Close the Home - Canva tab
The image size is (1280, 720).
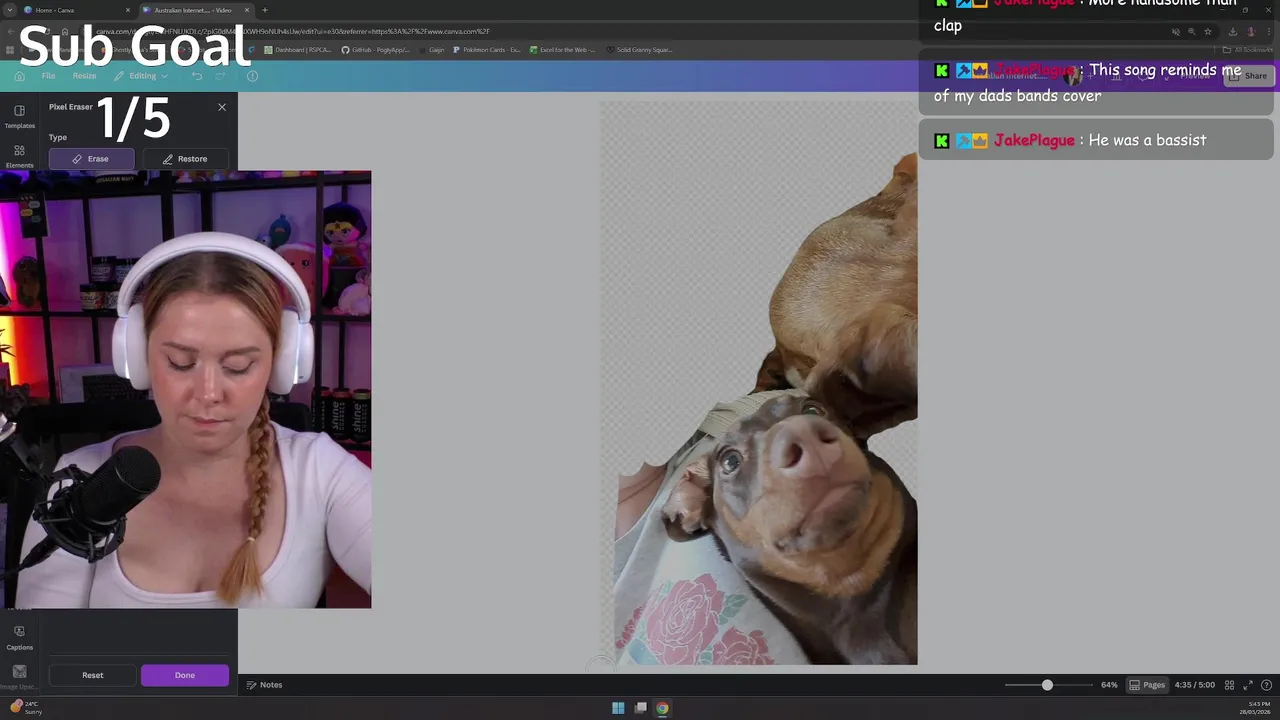[128, 10]
